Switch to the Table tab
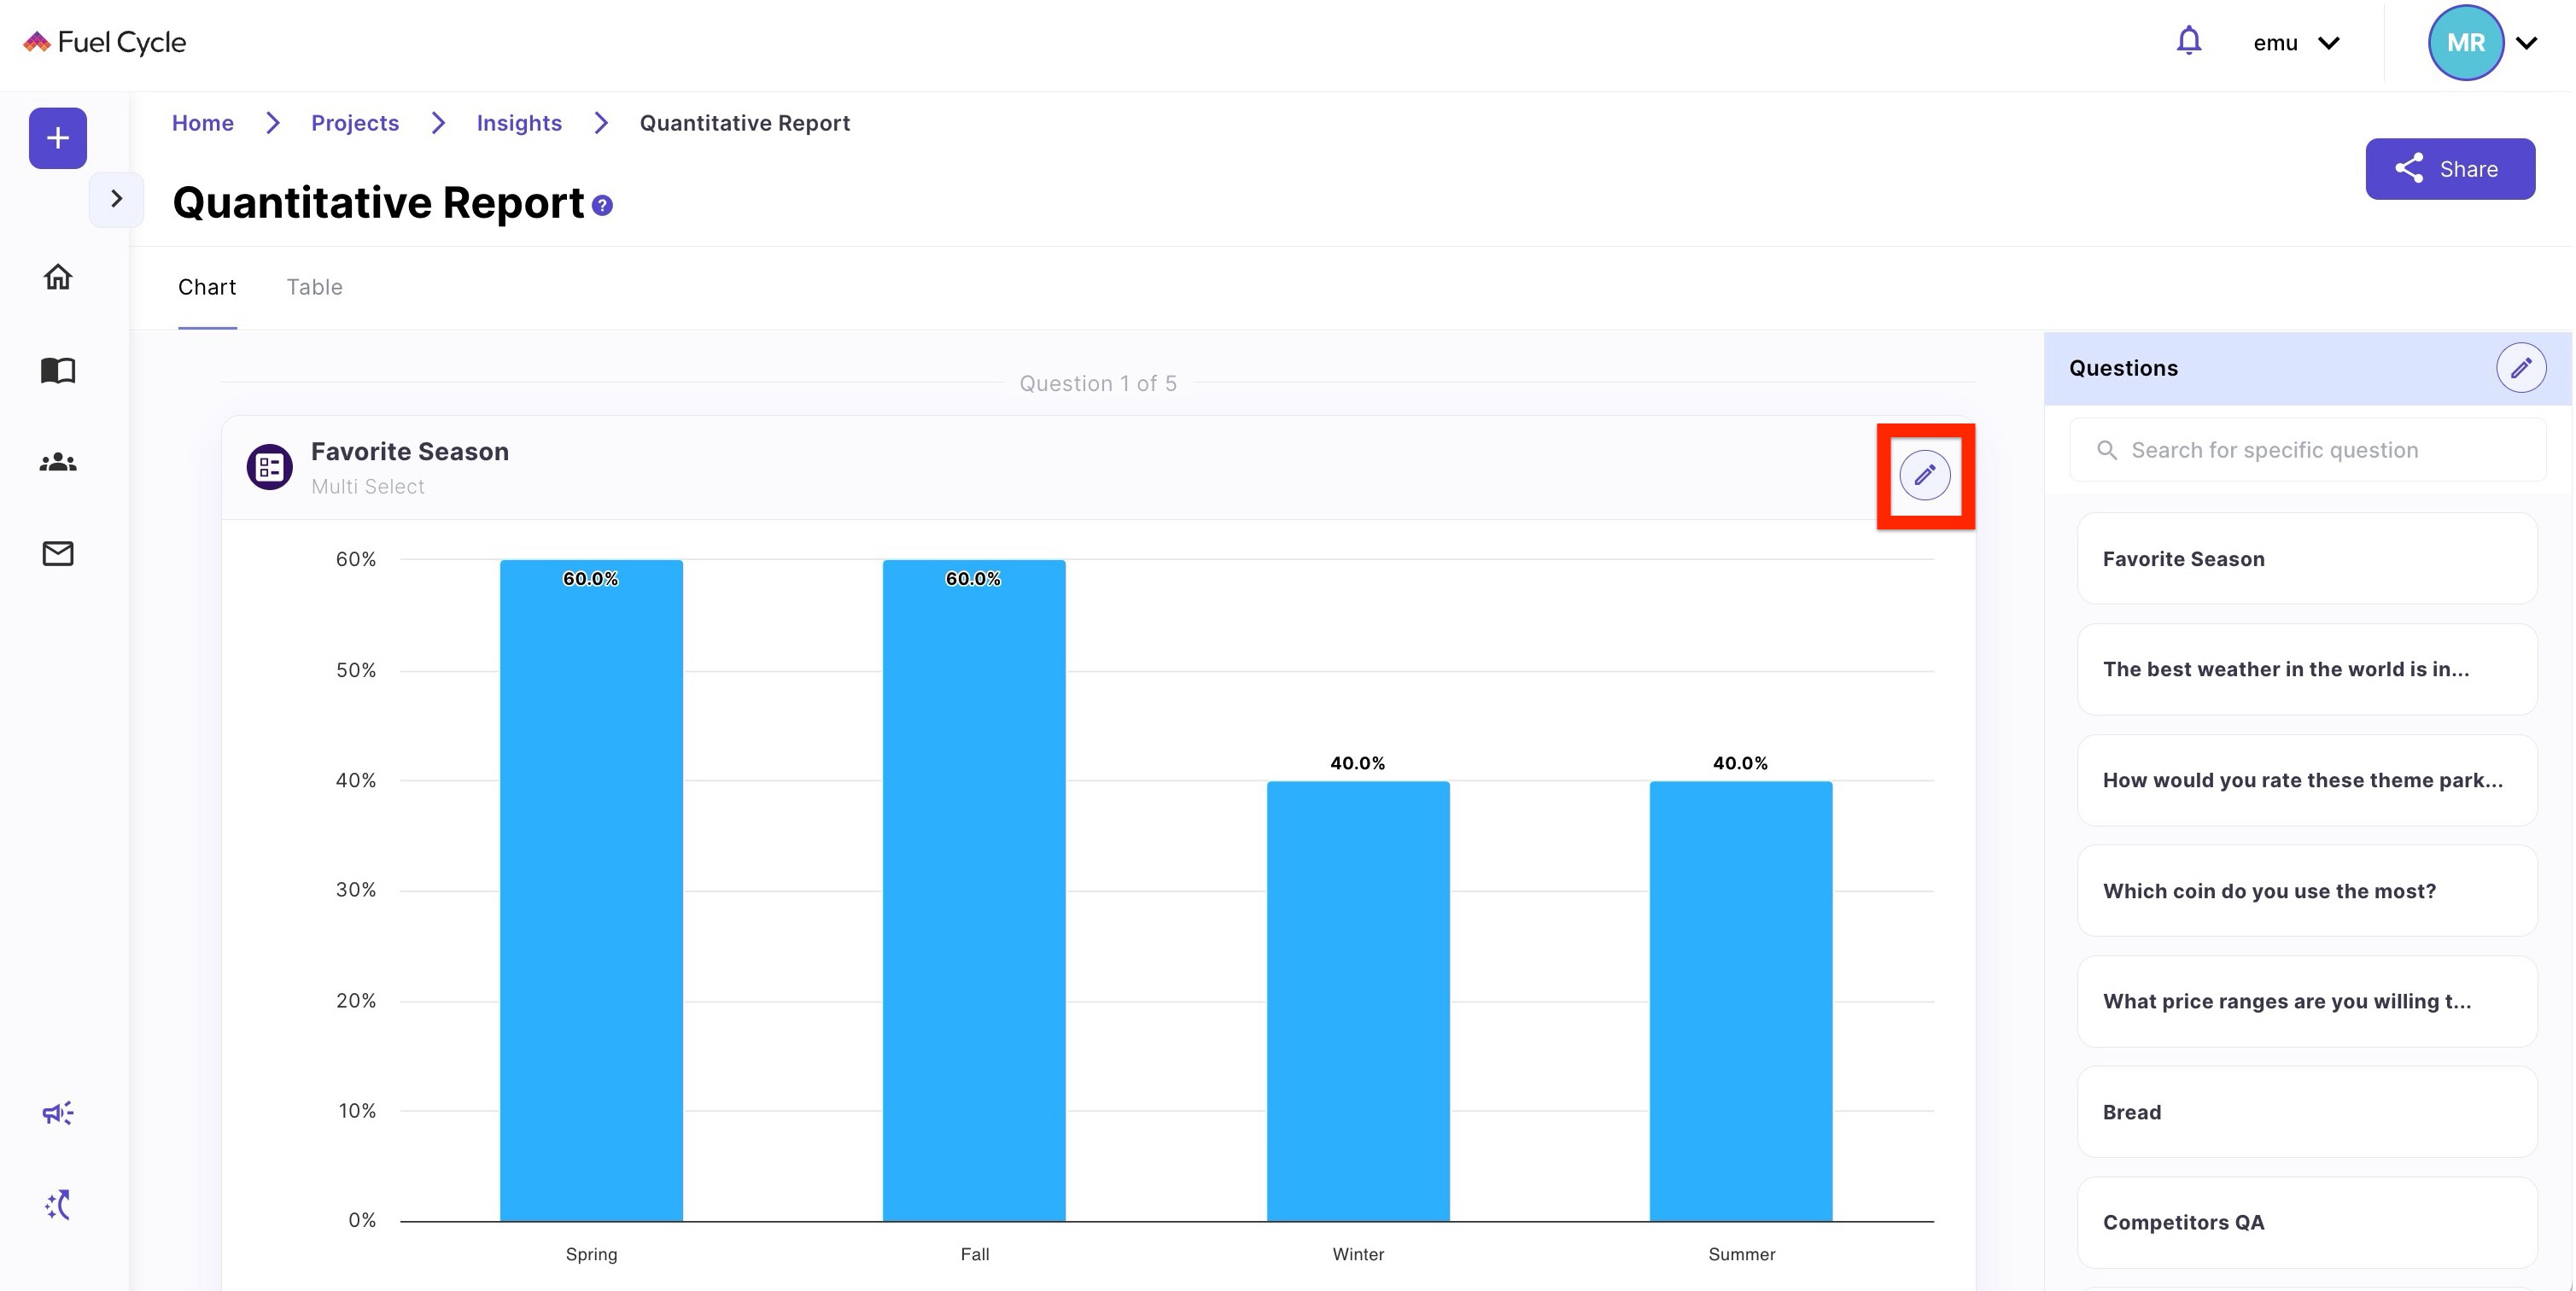 pos(314,287)
